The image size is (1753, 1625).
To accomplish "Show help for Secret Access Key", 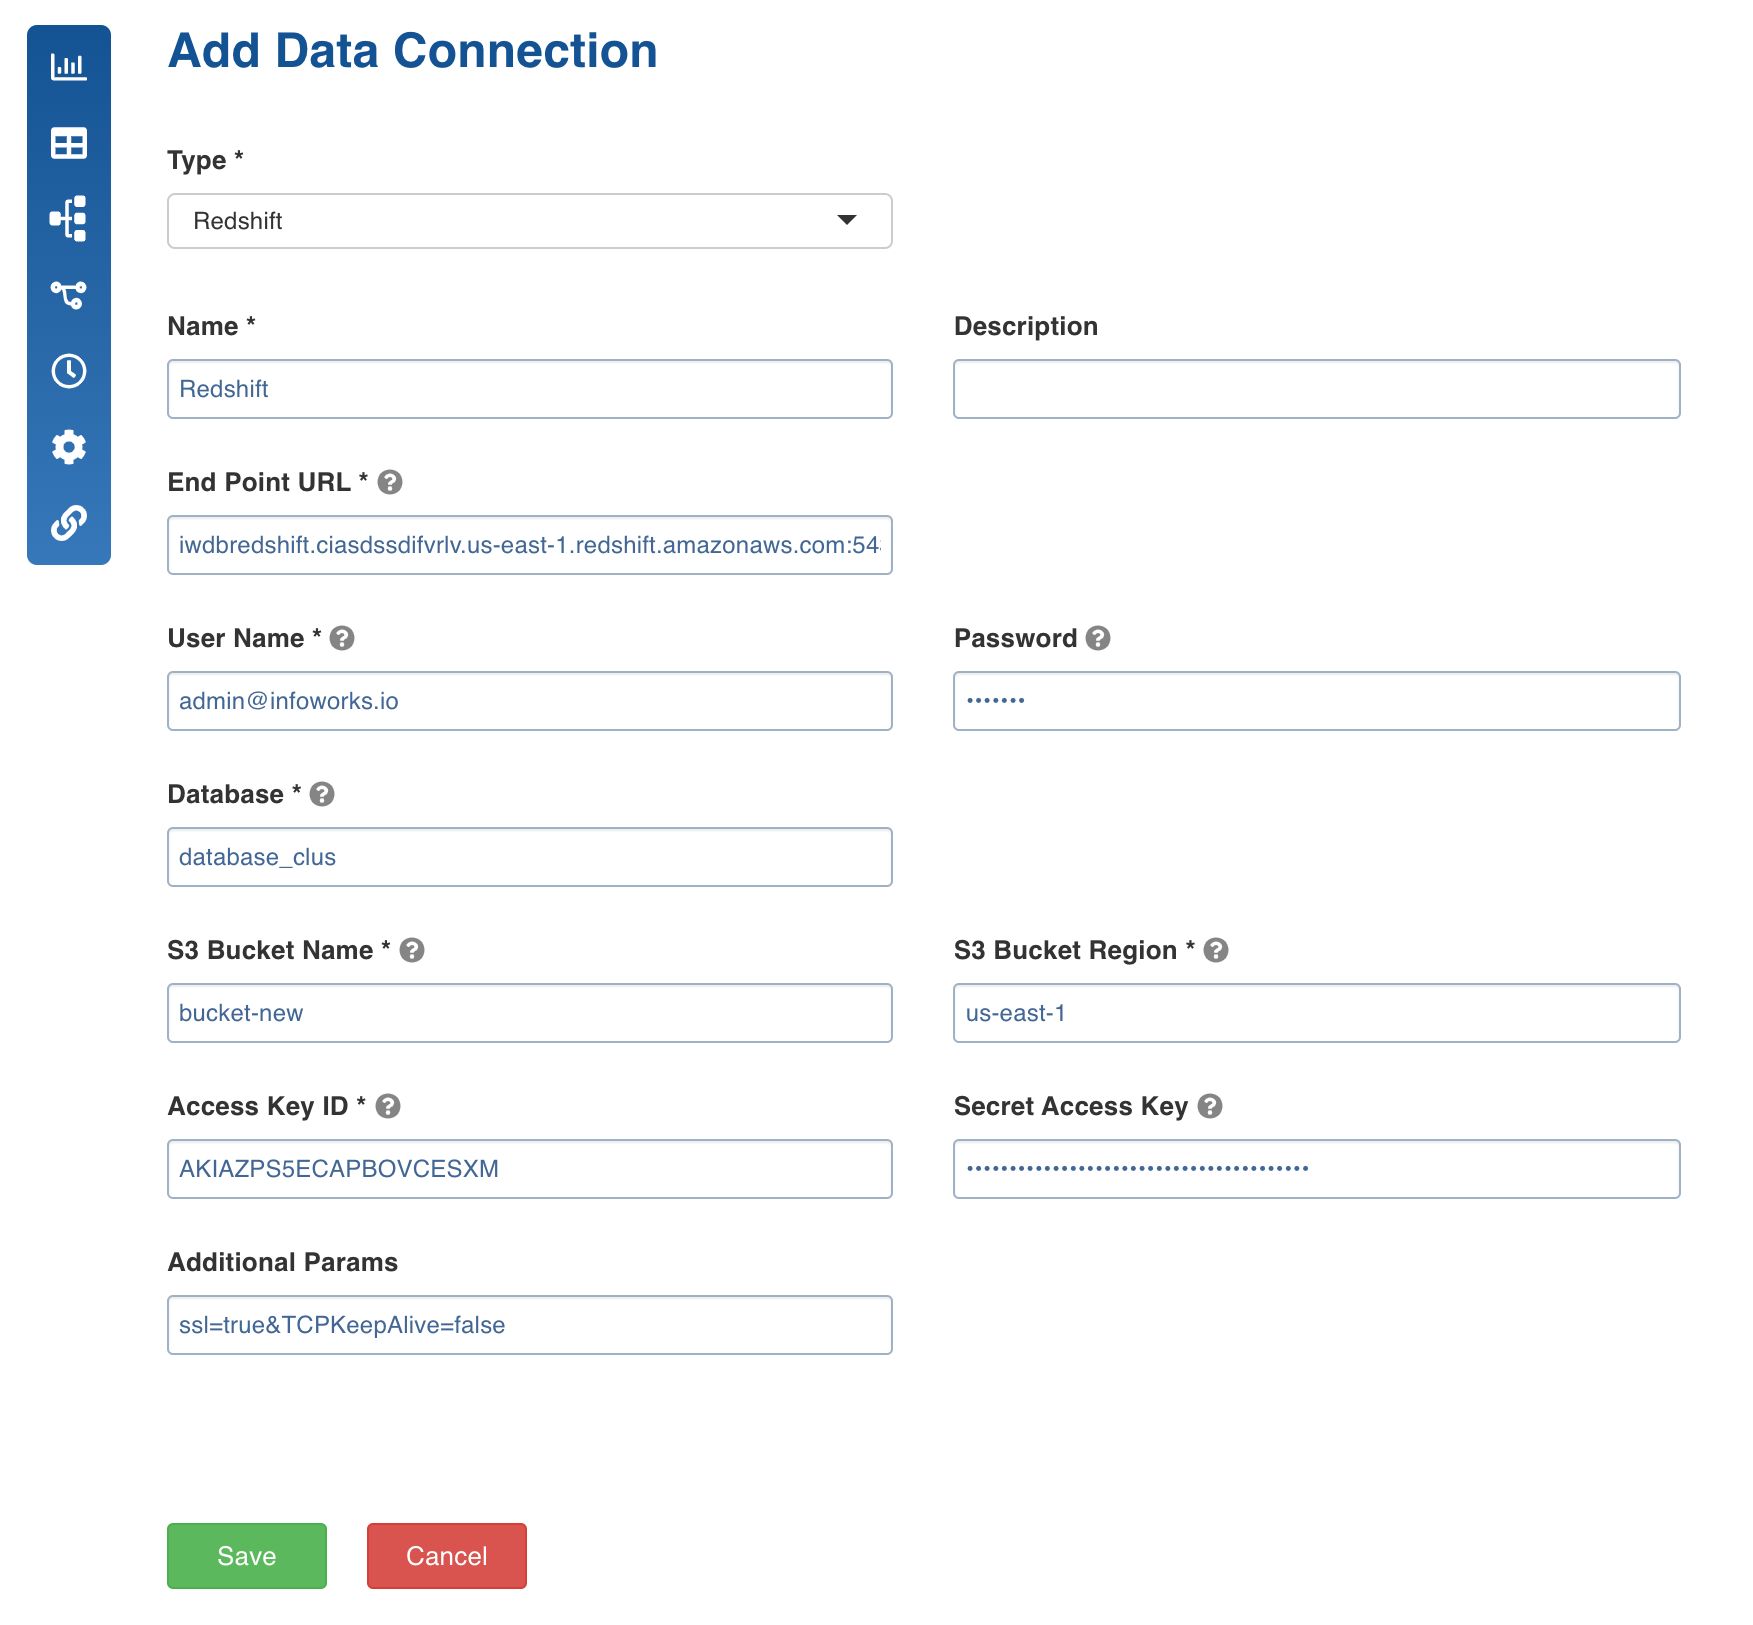I will click(x=1210, y=1106).
